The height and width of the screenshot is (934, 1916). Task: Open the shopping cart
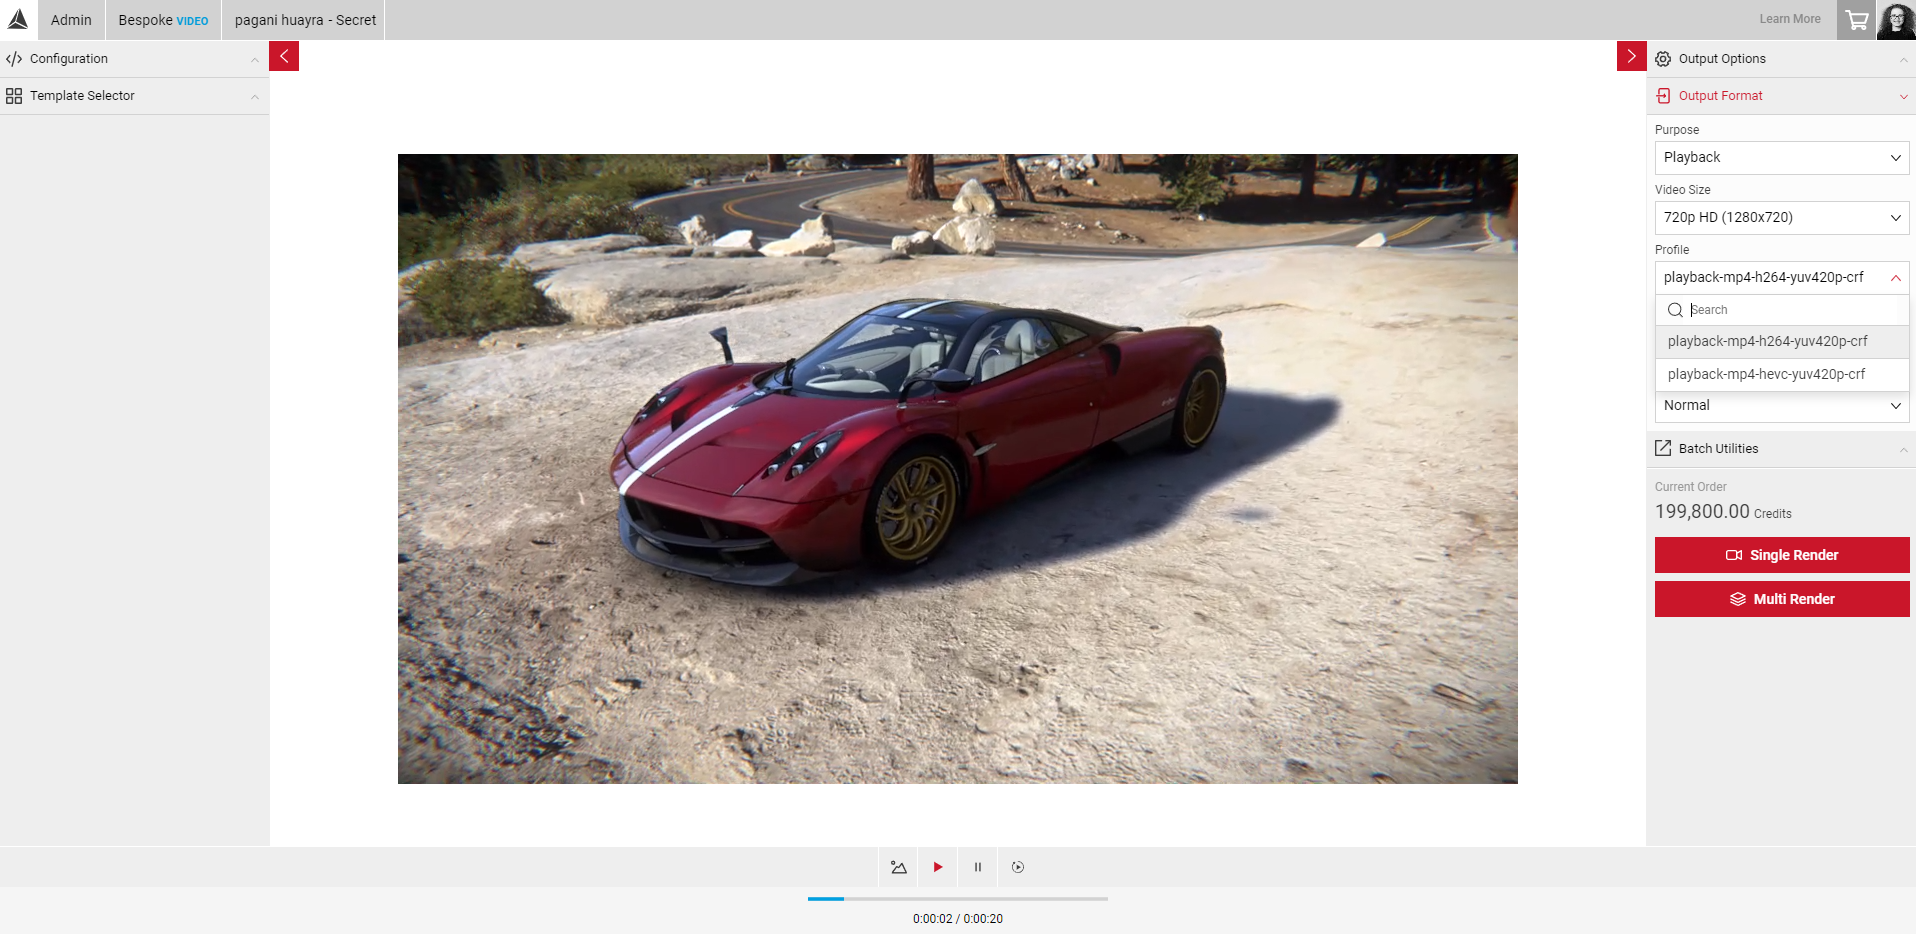pyautogui.click(x=1857, y=20)
